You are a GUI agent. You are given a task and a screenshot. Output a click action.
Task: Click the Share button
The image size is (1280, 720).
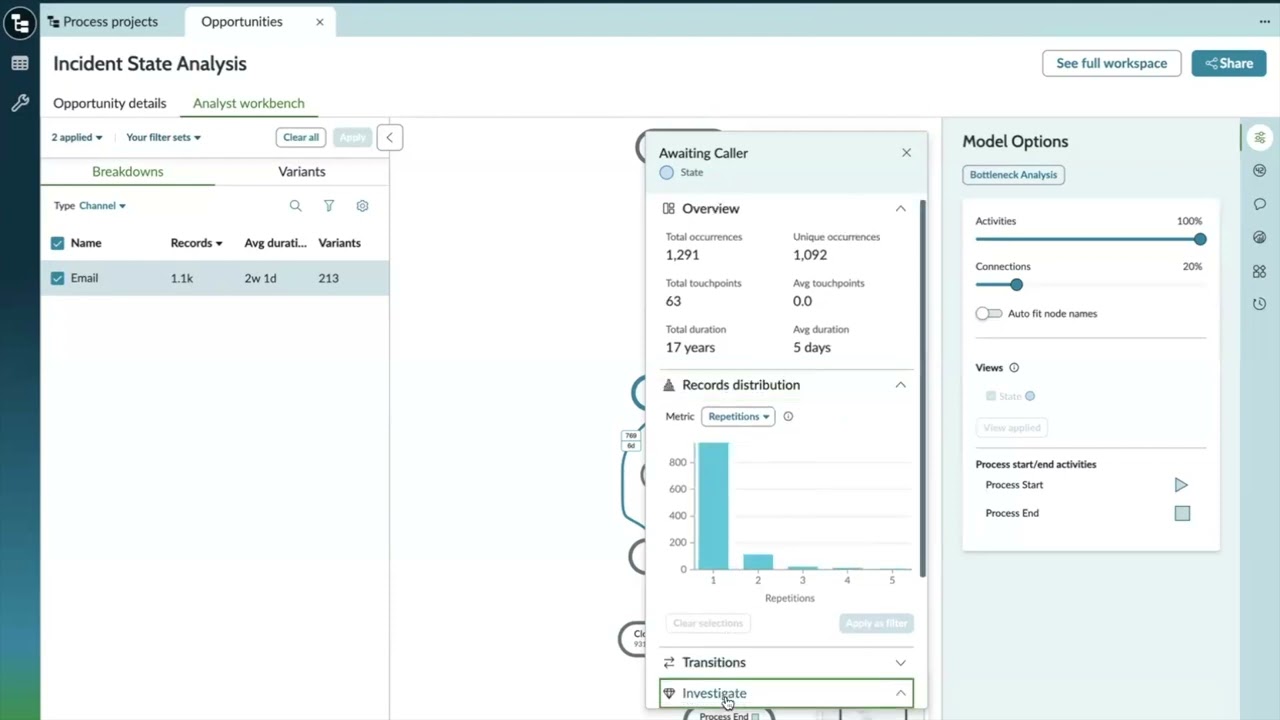(1229, 63)
